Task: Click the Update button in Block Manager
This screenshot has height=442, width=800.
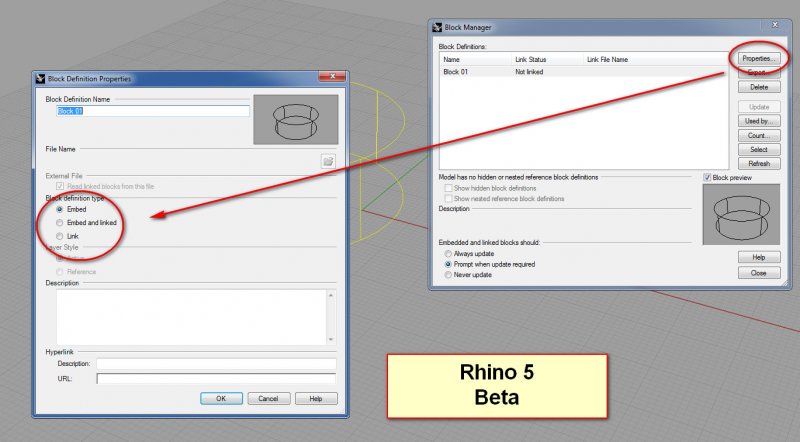Action: click(x=759, y=107)
